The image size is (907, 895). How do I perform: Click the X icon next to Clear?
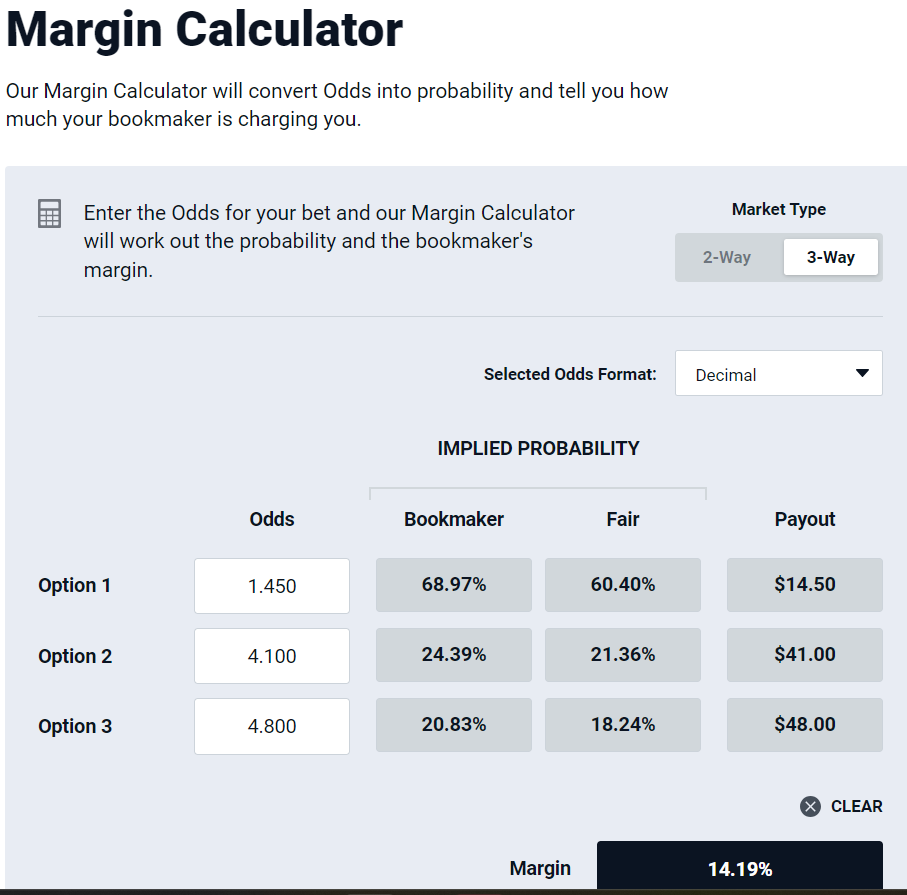point(810,806)
